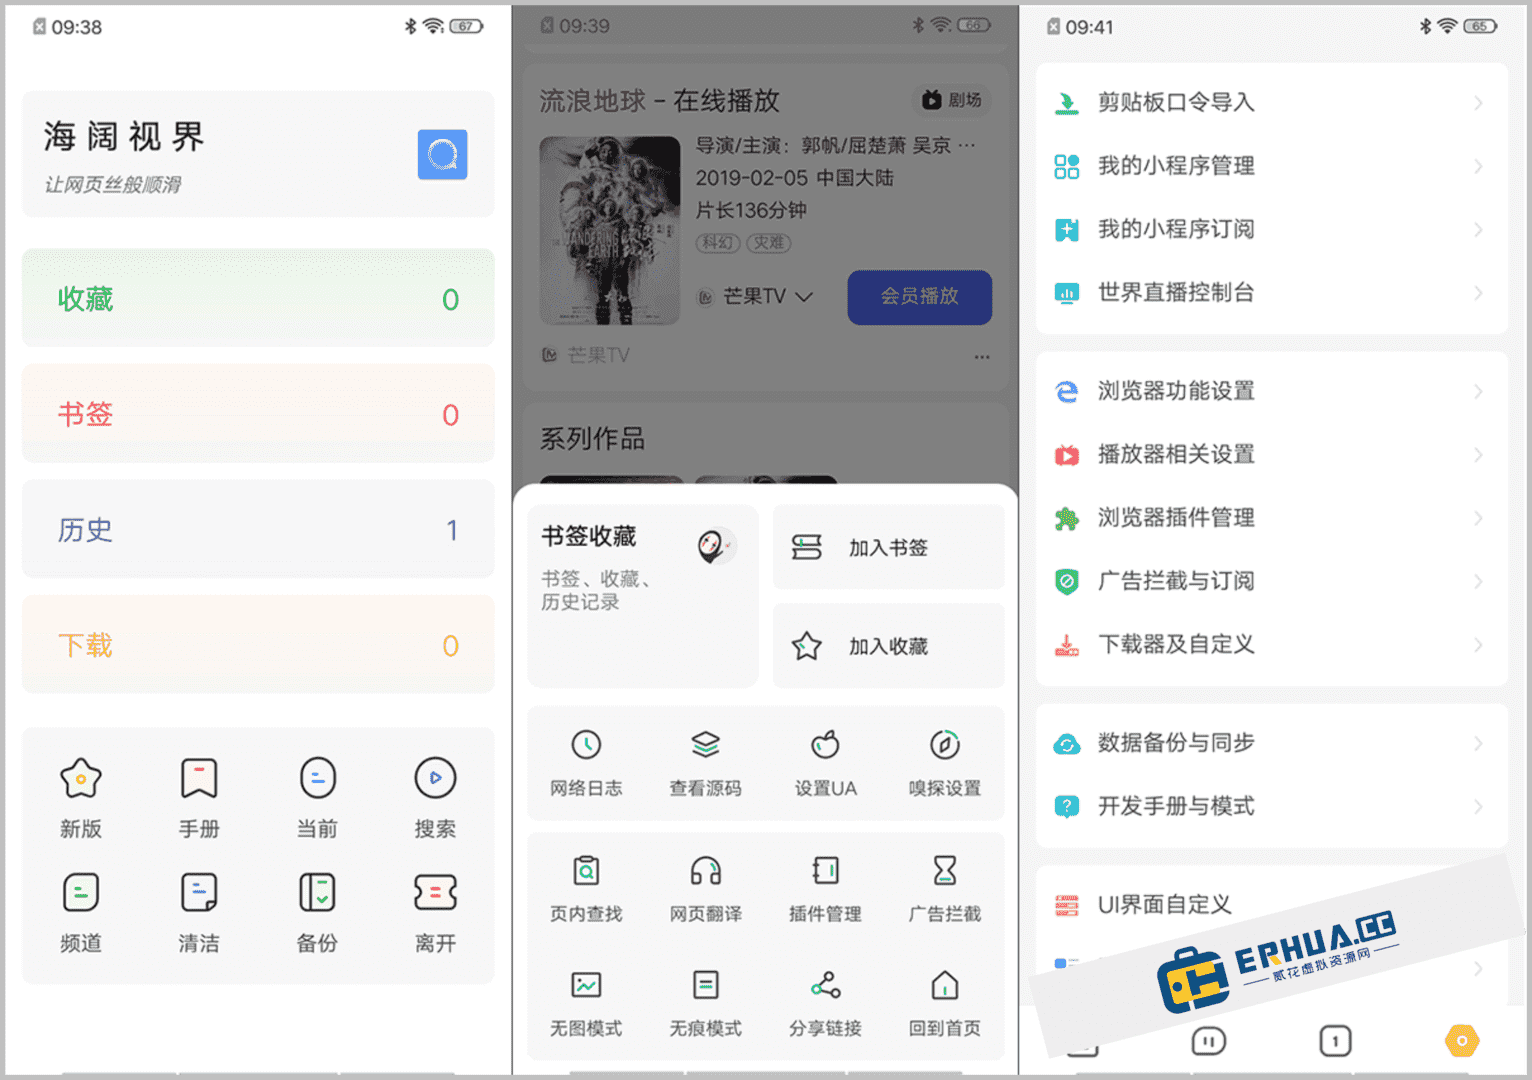This screenshot has width=1532, height=1080.
Task: Tap the 备份 backup icon
Action: (x=316, y=893)
